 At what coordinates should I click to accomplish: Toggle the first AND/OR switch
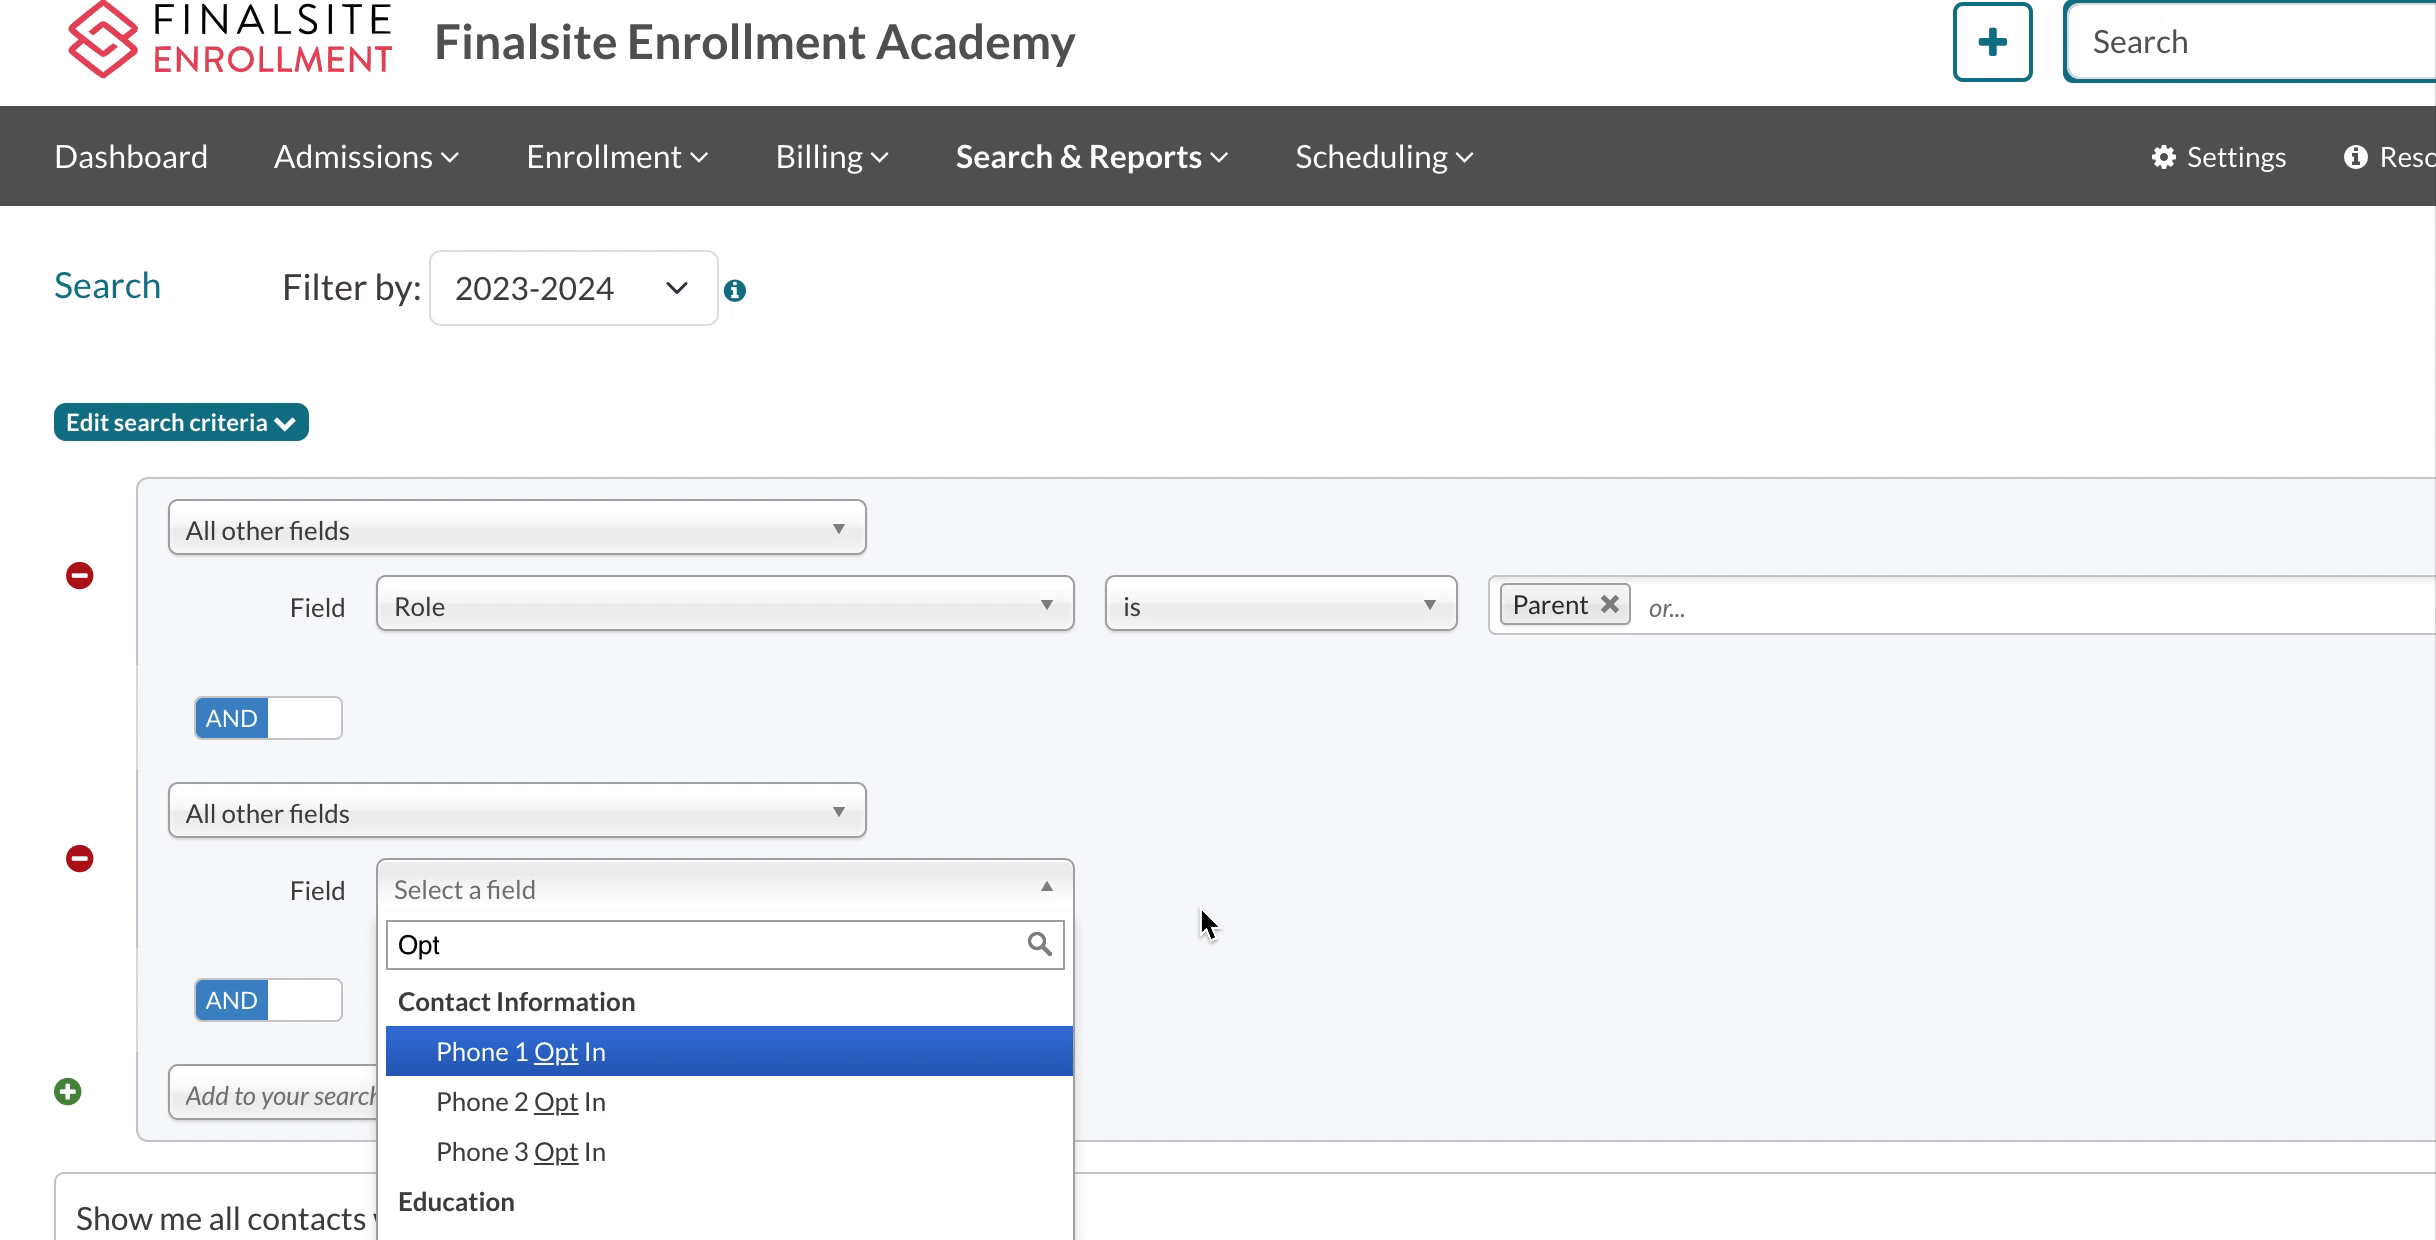coord(268,718)
